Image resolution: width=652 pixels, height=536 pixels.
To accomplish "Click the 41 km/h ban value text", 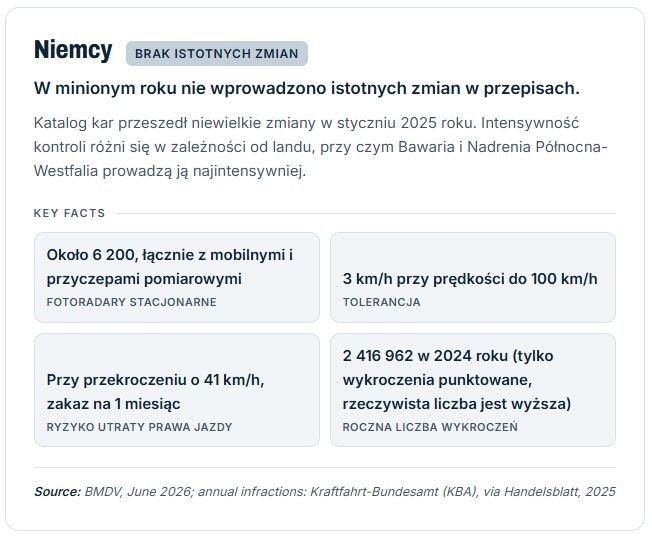I will [x=156, y=392].
